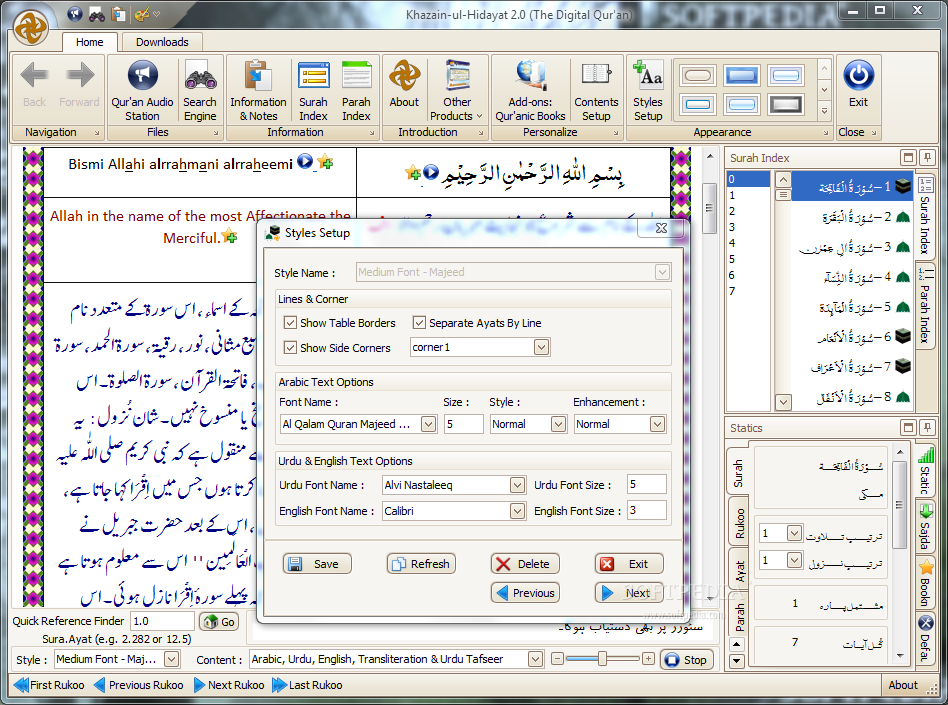948x705 pixels.
Task: Select the Parah Index vertical side tab
Action: (x=925, y=305)
